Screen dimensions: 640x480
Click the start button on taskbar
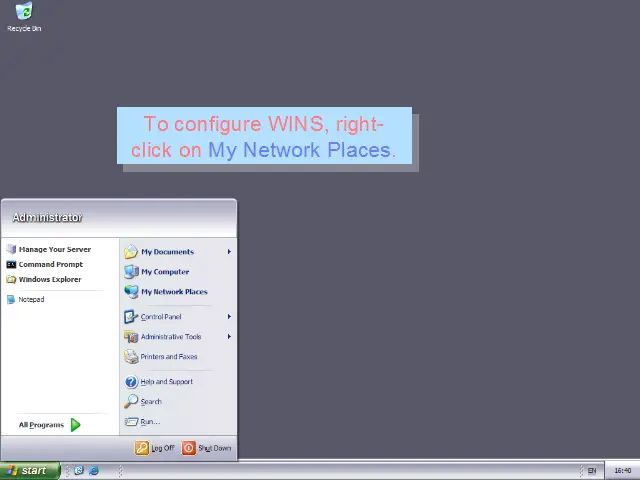[30, 471]
